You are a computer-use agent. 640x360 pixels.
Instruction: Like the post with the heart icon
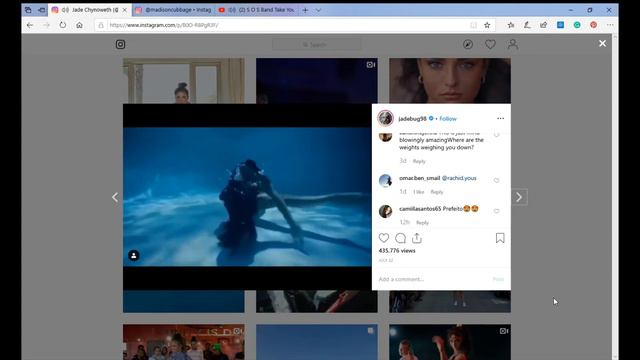coord(384,238)
